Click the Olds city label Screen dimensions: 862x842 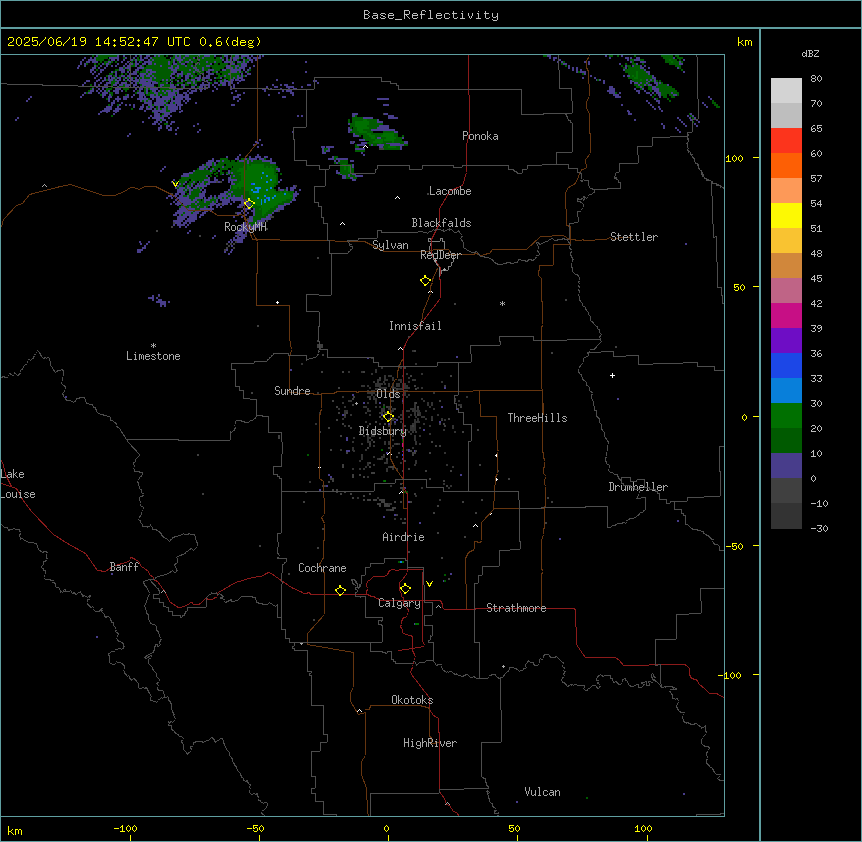point(388,394)
